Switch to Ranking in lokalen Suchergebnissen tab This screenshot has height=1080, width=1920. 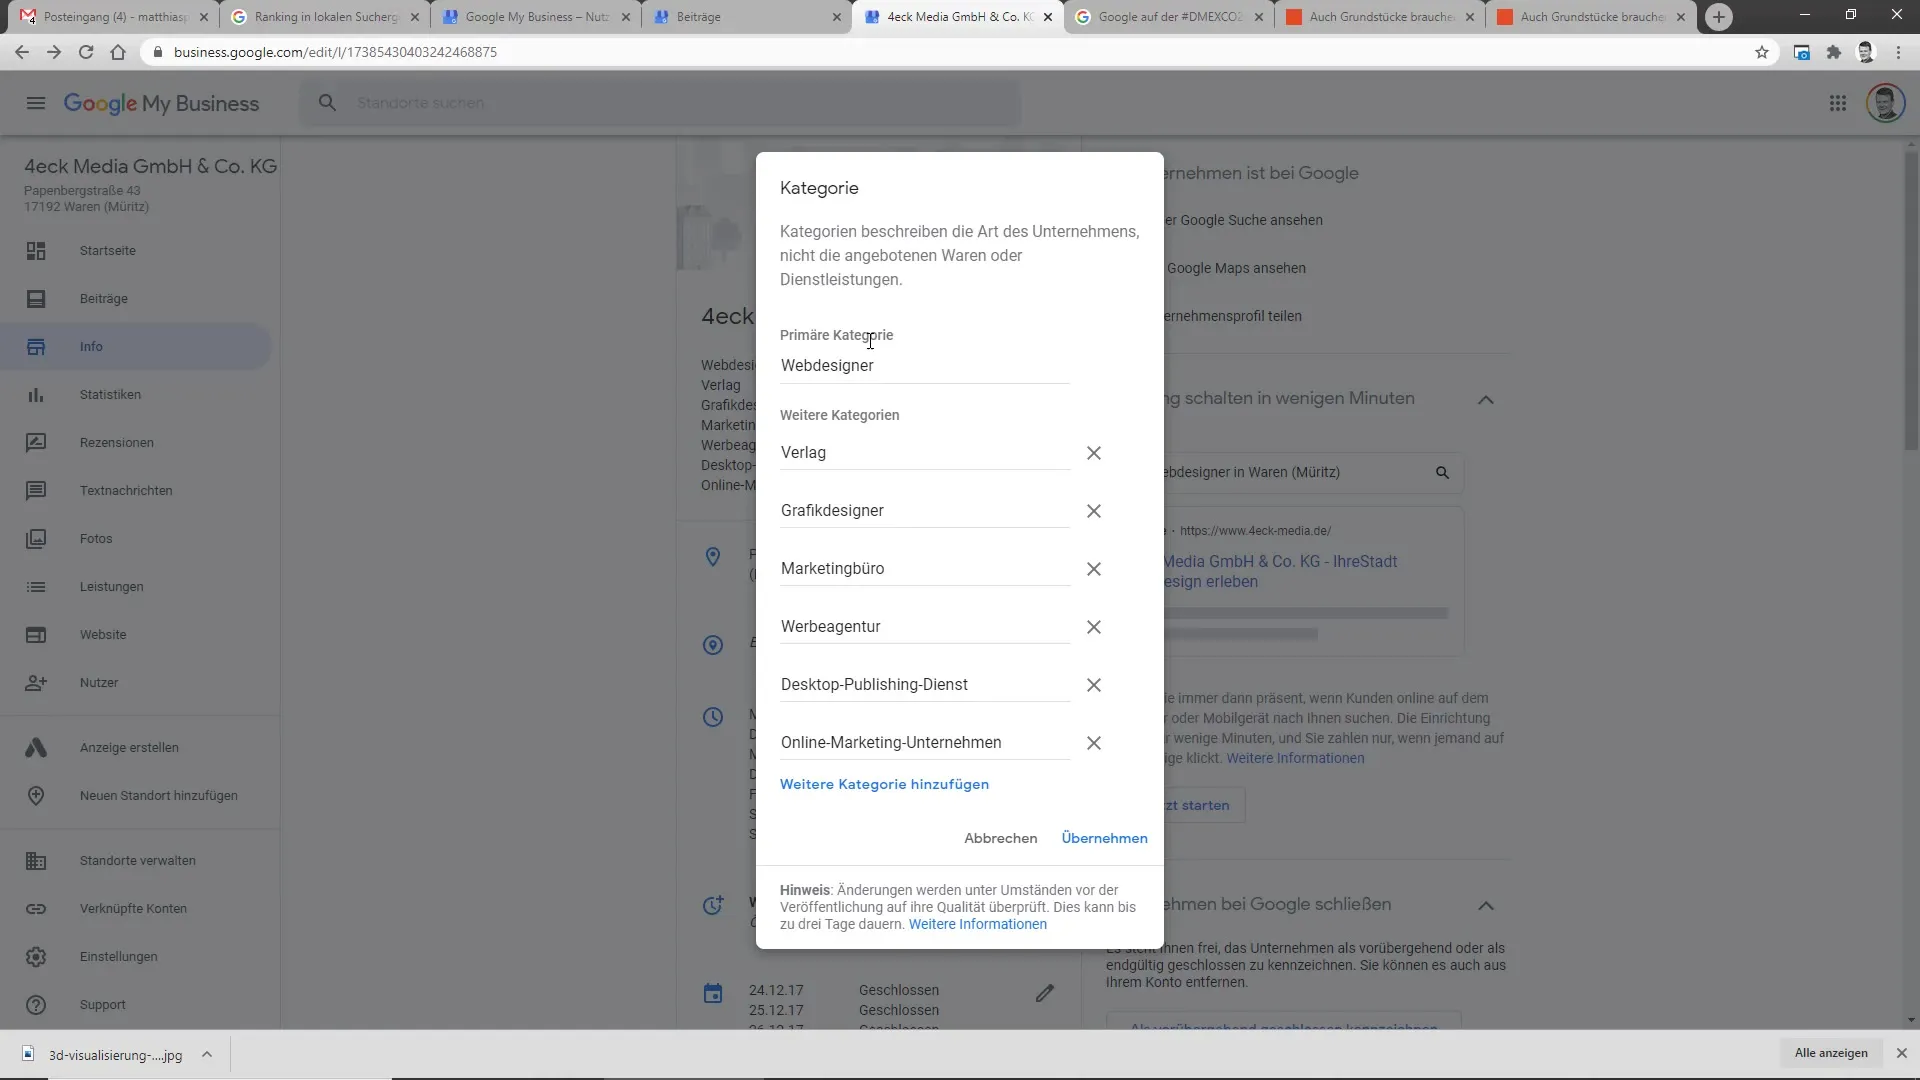point(325,17)
